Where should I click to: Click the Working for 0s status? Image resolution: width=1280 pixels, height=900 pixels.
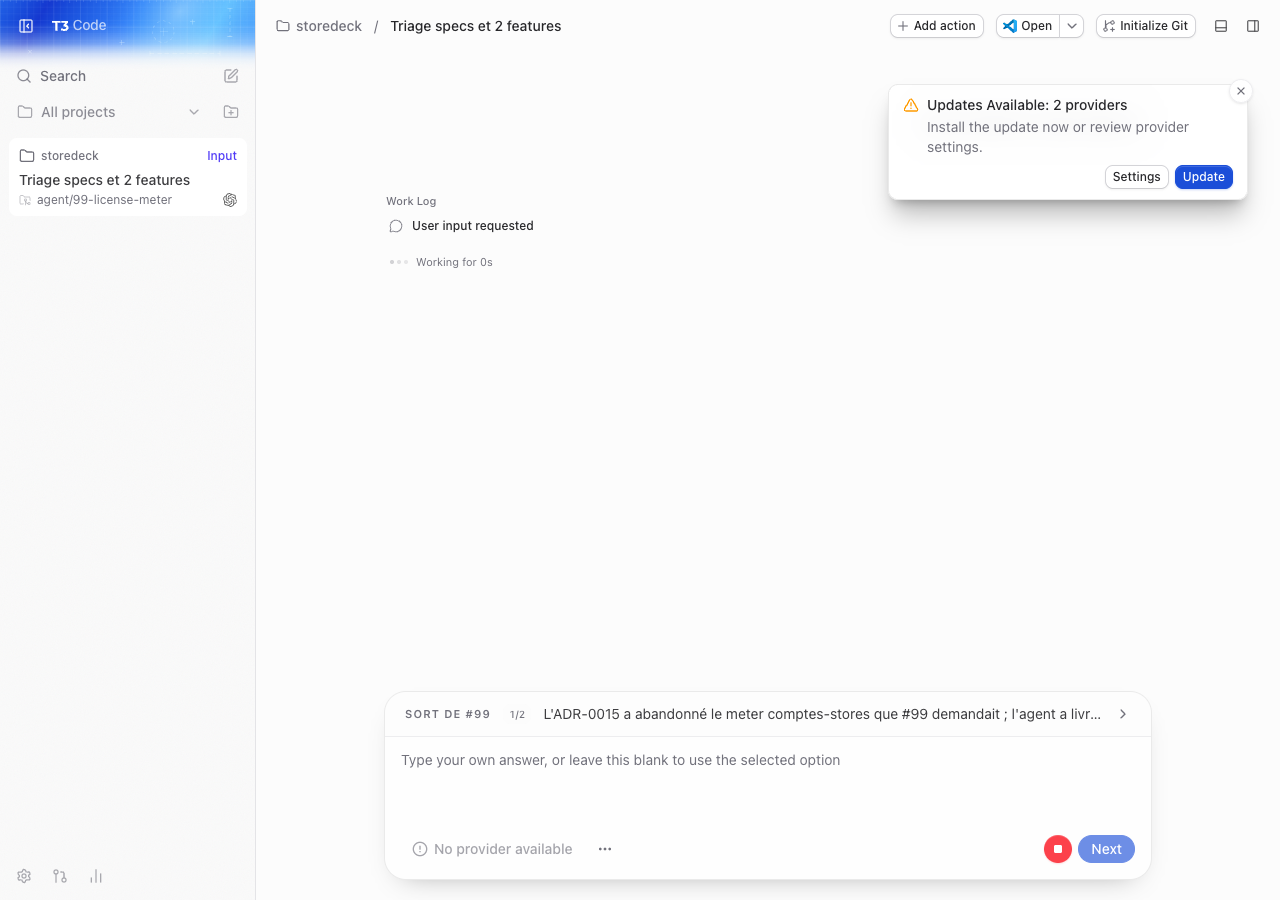454,262
